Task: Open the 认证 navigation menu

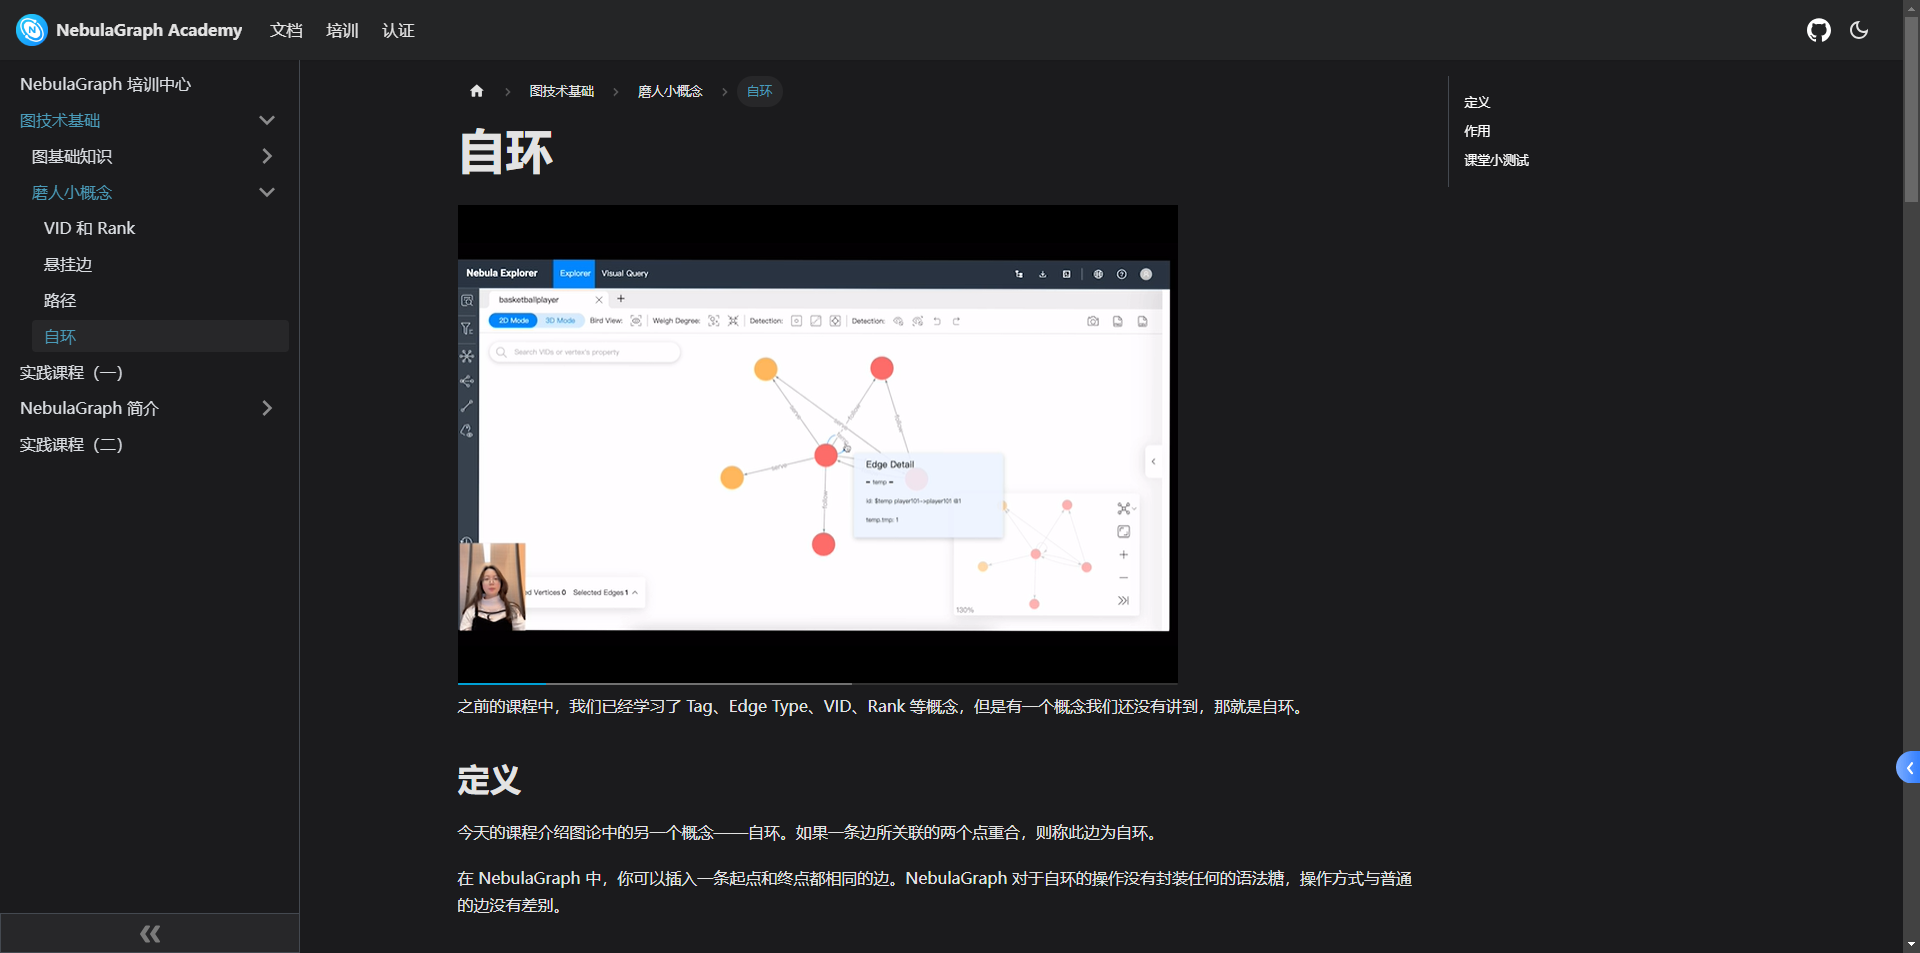Action: 398,30
